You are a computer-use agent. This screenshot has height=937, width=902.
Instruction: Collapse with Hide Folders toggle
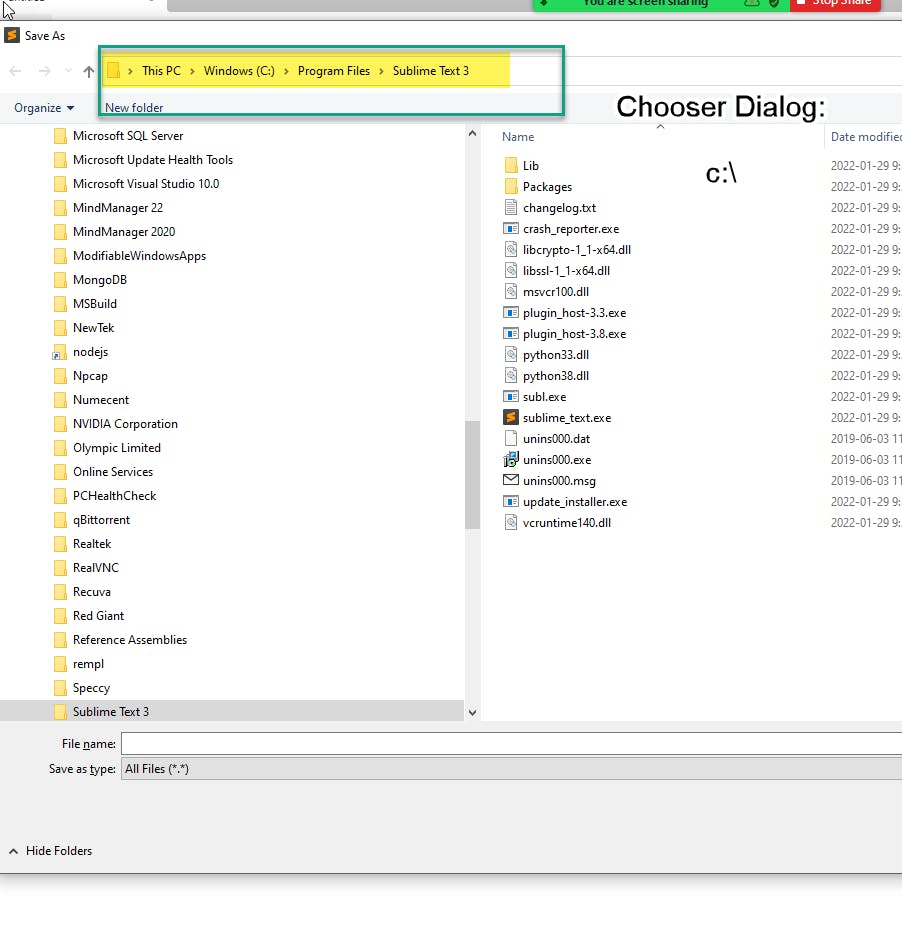[51, 850]
